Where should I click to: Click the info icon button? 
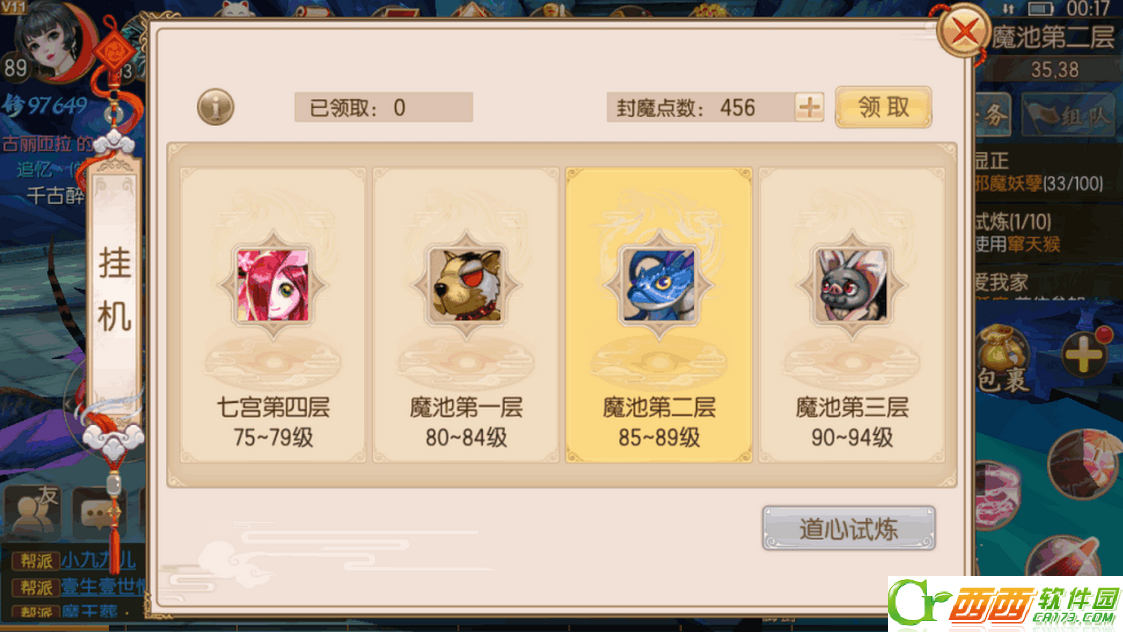216,107
